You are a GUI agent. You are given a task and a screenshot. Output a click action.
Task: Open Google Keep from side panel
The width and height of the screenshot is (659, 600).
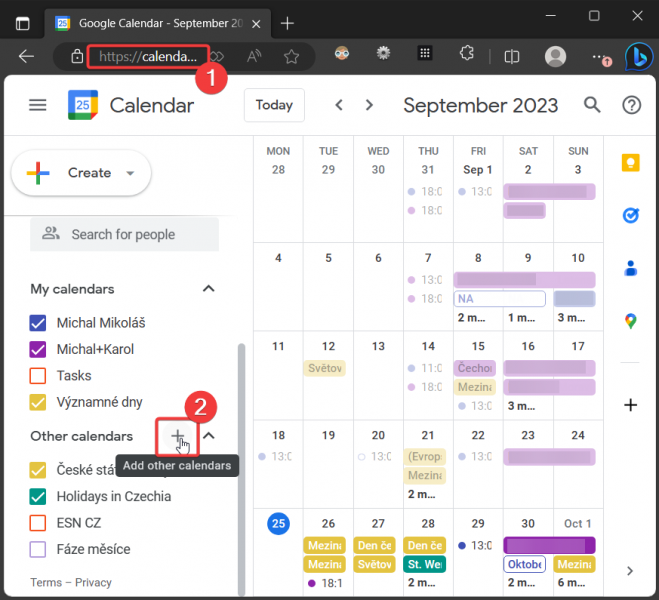click(631, 163)
